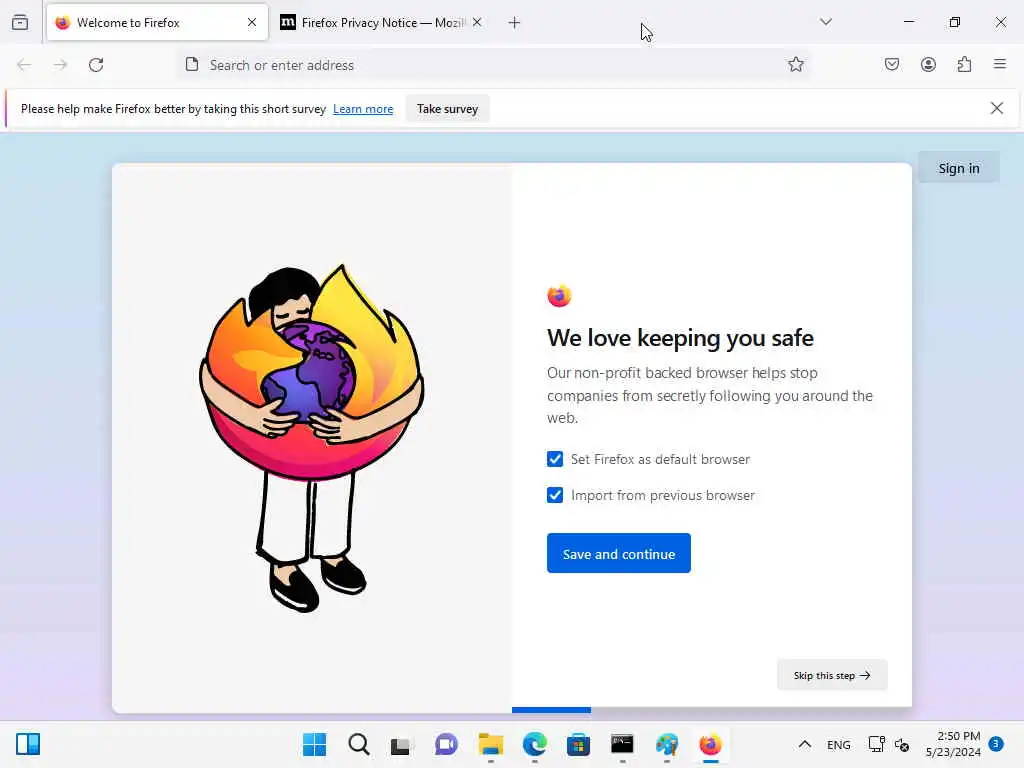
Task: Open the Windows Start menu
Action: 314,744
